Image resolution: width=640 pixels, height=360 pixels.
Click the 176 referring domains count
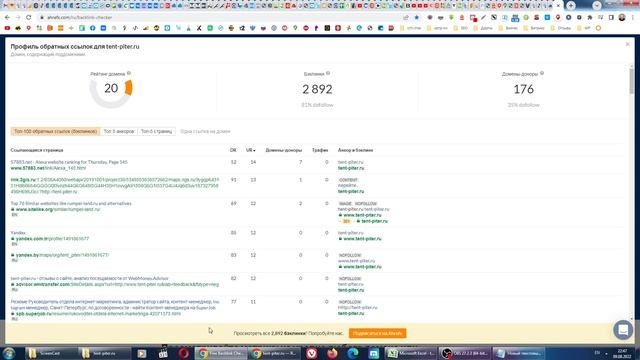coord(523,89)
